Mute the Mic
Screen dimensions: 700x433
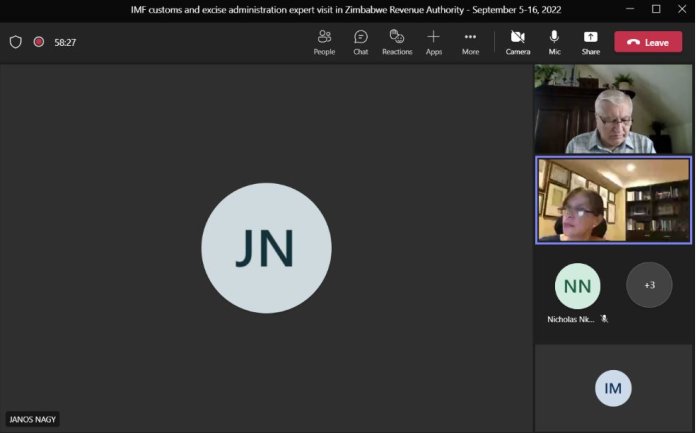coord(554,42)
